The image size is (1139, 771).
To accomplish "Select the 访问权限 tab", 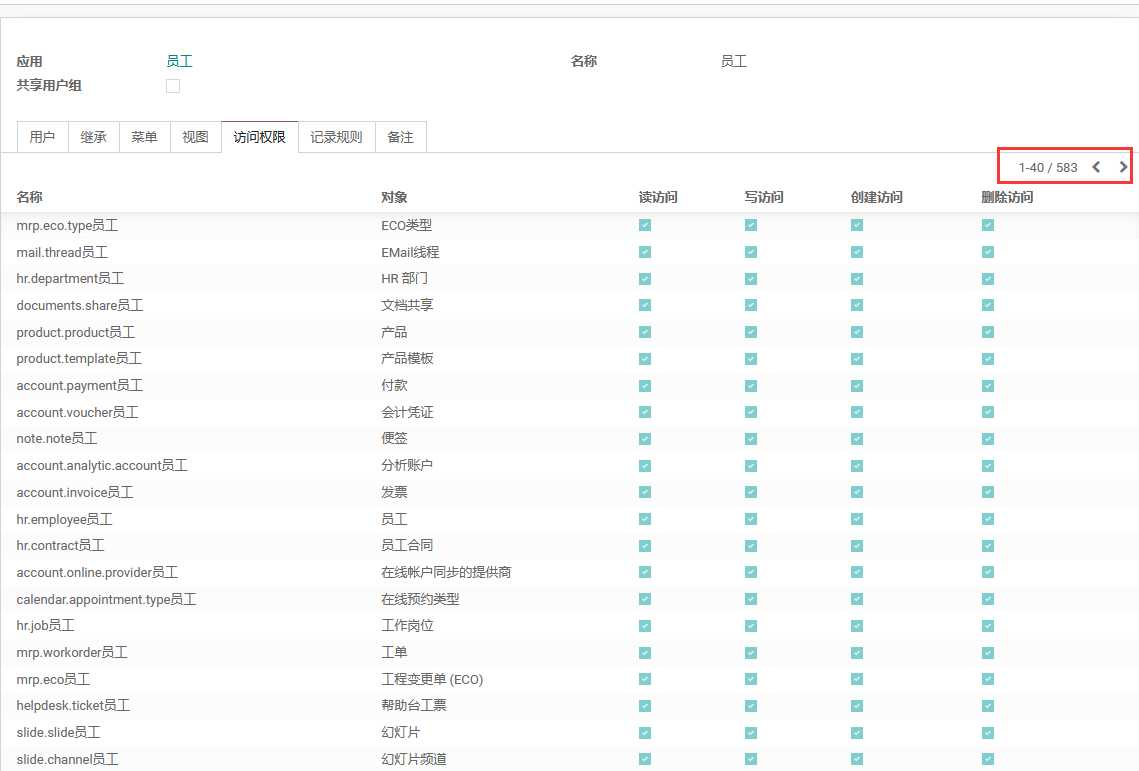I will pyautogui.click(x=259, y=137).
